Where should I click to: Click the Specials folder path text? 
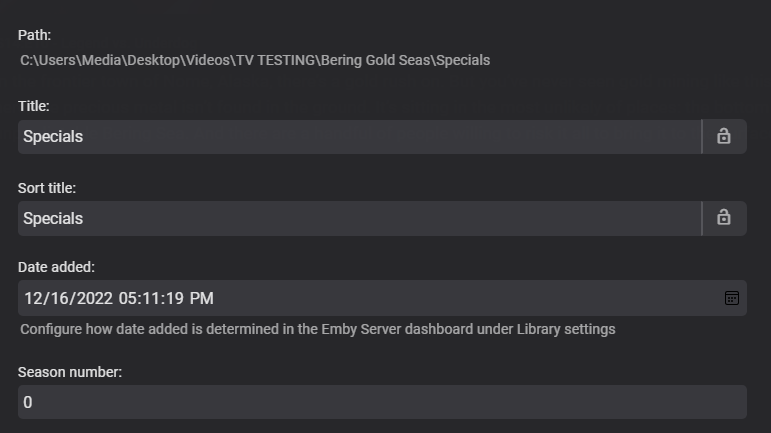462,60
